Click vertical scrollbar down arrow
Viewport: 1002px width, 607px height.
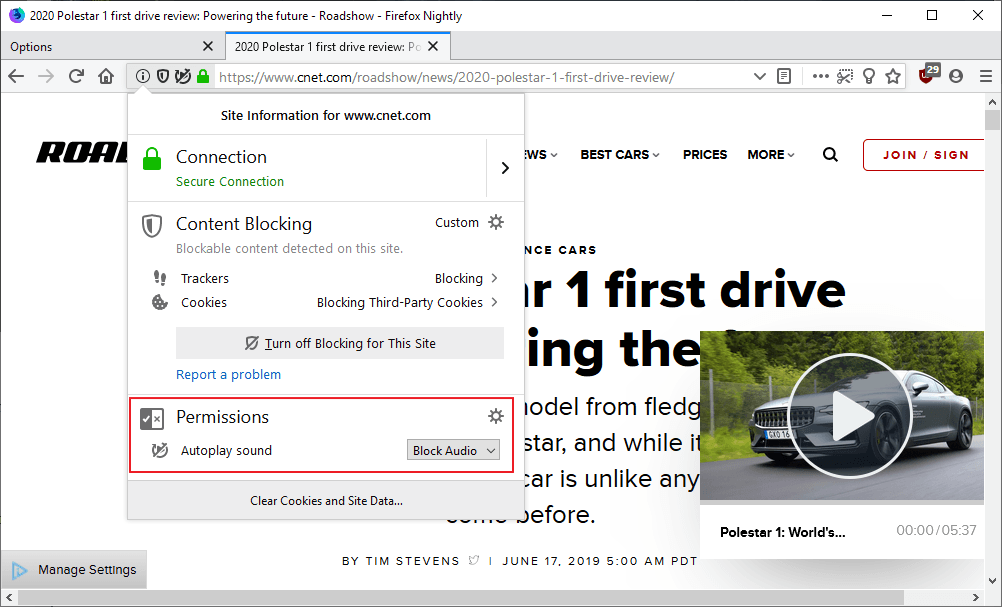pos(992,581)
